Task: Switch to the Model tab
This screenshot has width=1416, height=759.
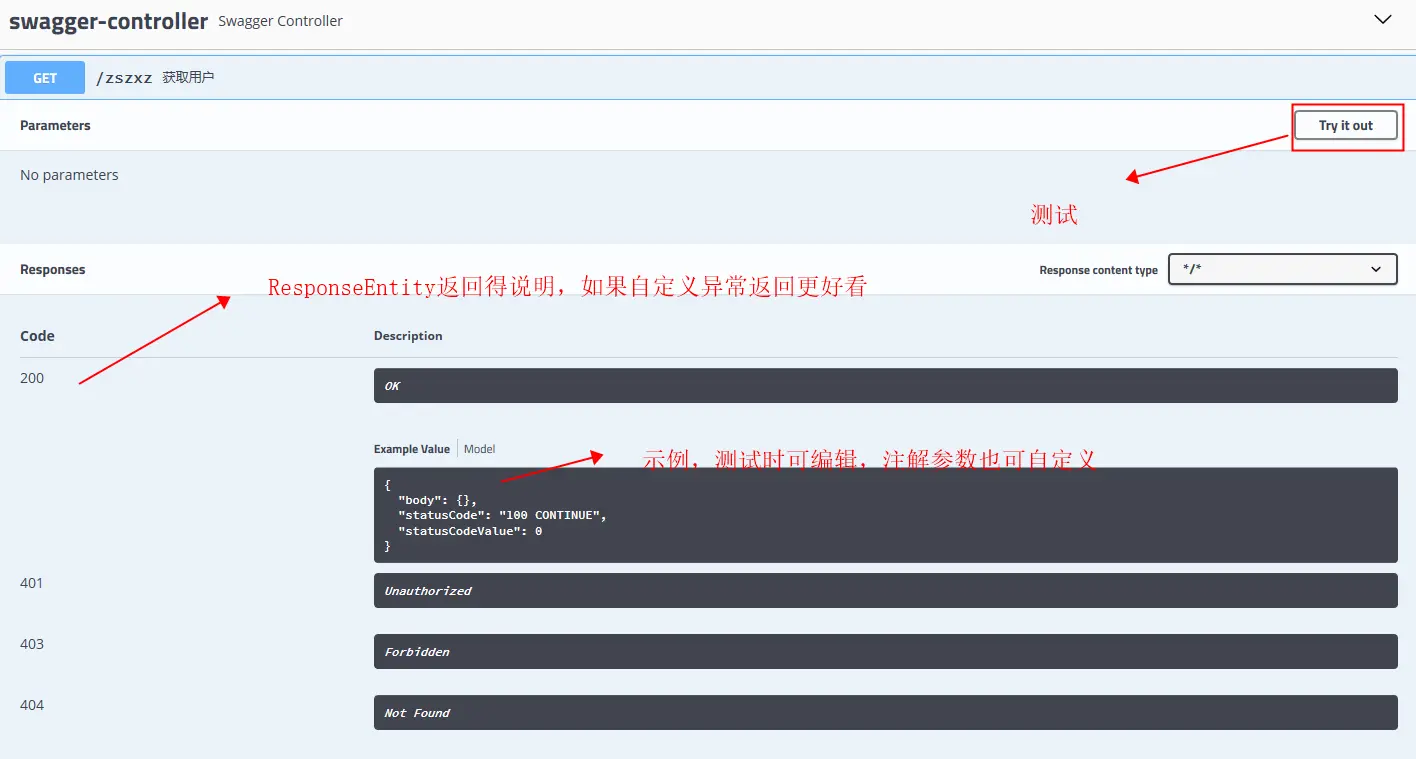Action: coord(479,449)
